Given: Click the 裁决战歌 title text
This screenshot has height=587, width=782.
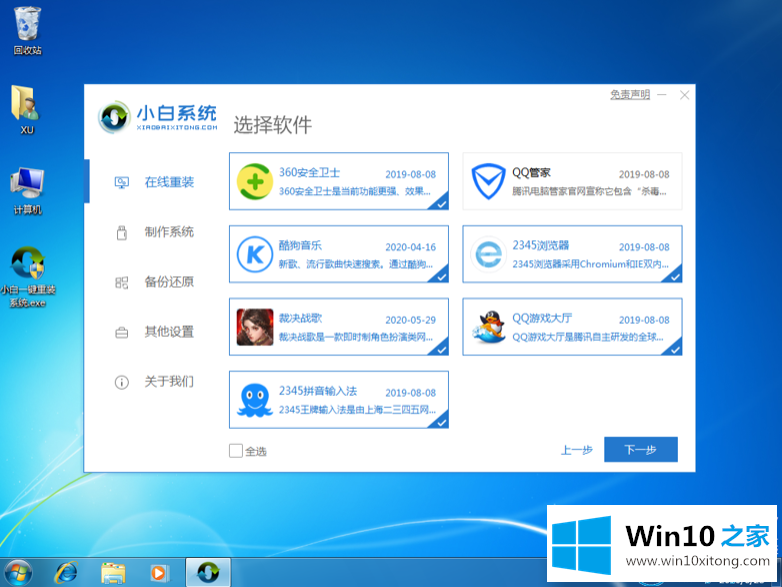Looking at the screenshot, I should pos(300,318).
